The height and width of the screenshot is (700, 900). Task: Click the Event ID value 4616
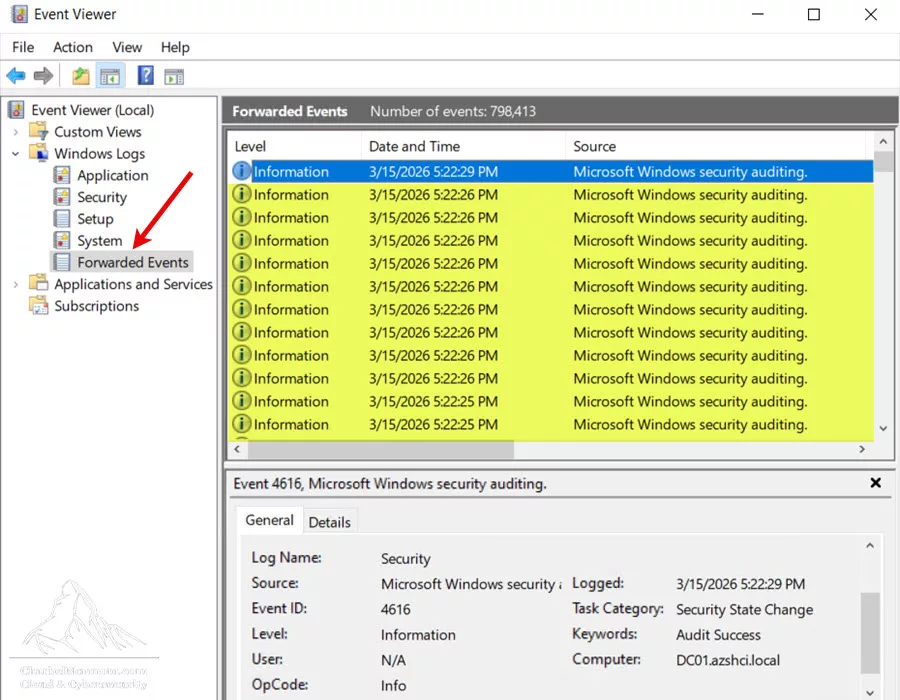click(x=395, y=609)
